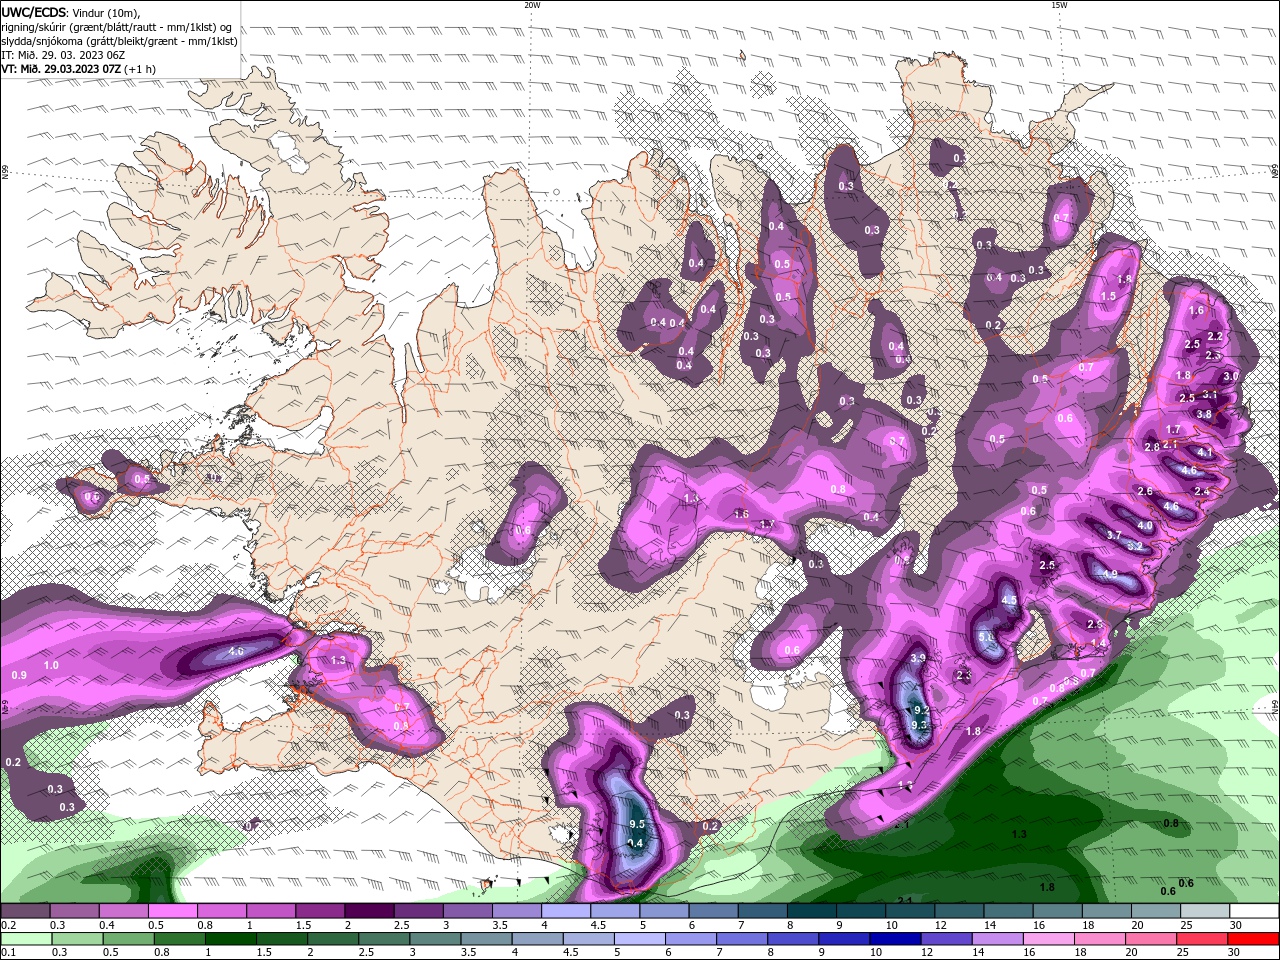Click the 1.0 value in the western sea band

click(x=51, y=665)
